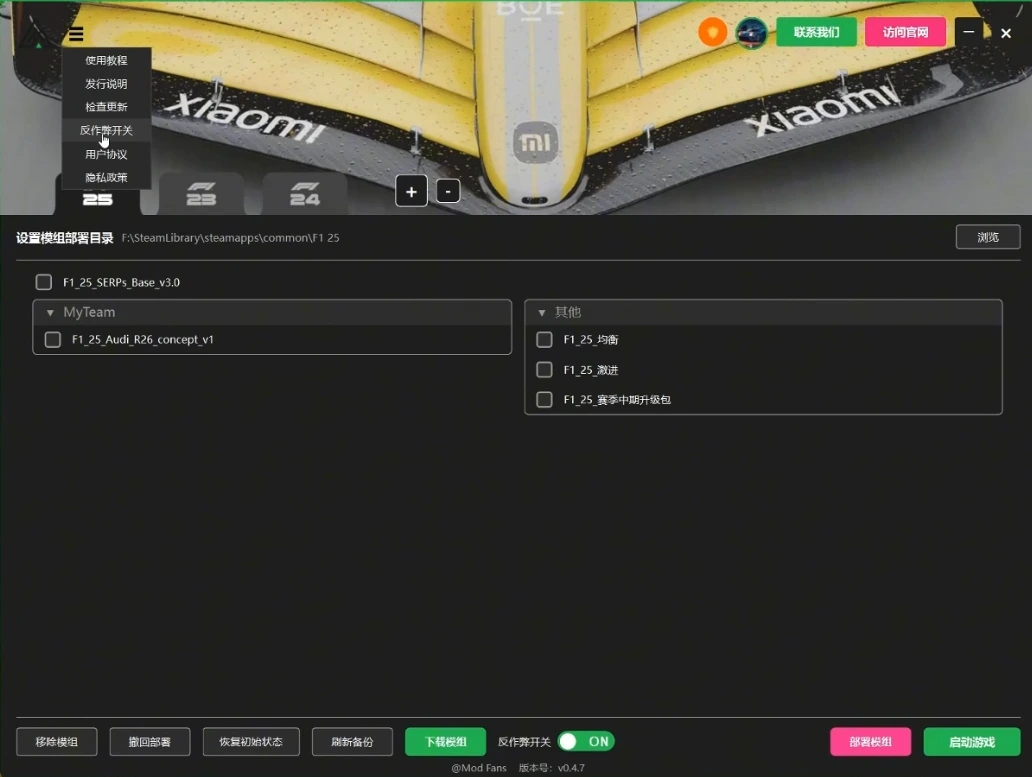Tick the F1_25_均衡 checkbox
The width and height of the screenshot is (1032, 777).
coord(545,340)
